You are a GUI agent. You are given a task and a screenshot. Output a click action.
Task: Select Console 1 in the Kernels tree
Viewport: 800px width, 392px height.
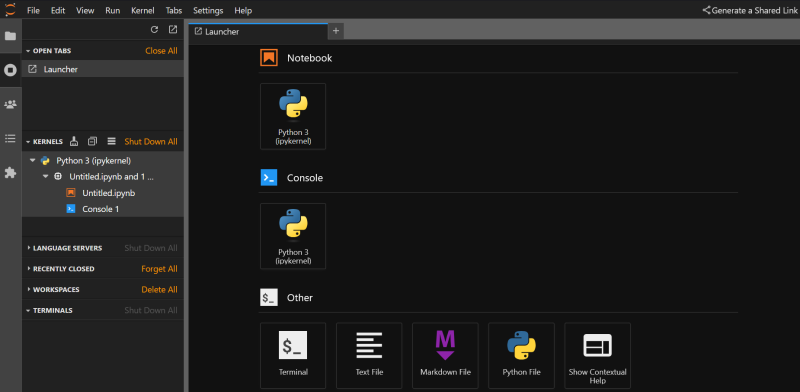point(101,209)
